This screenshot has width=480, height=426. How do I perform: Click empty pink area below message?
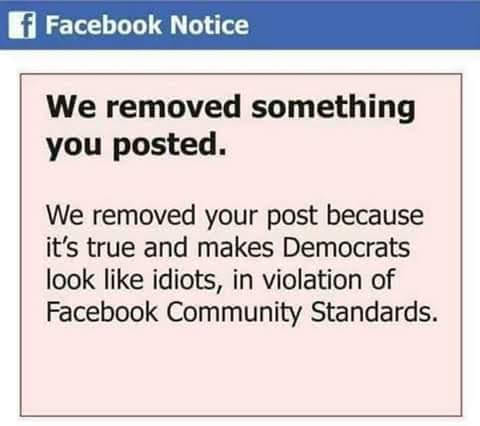(x=241, y=370)
